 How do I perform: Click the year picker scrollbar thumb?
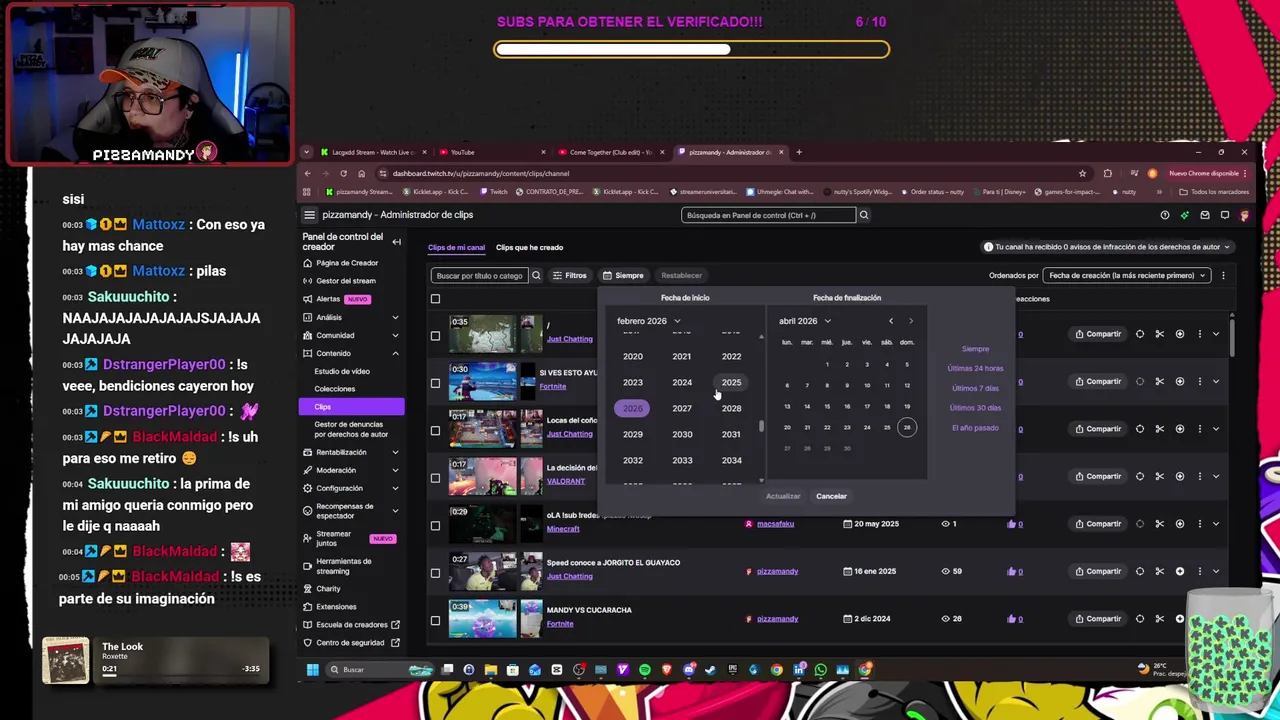[761, 427]
